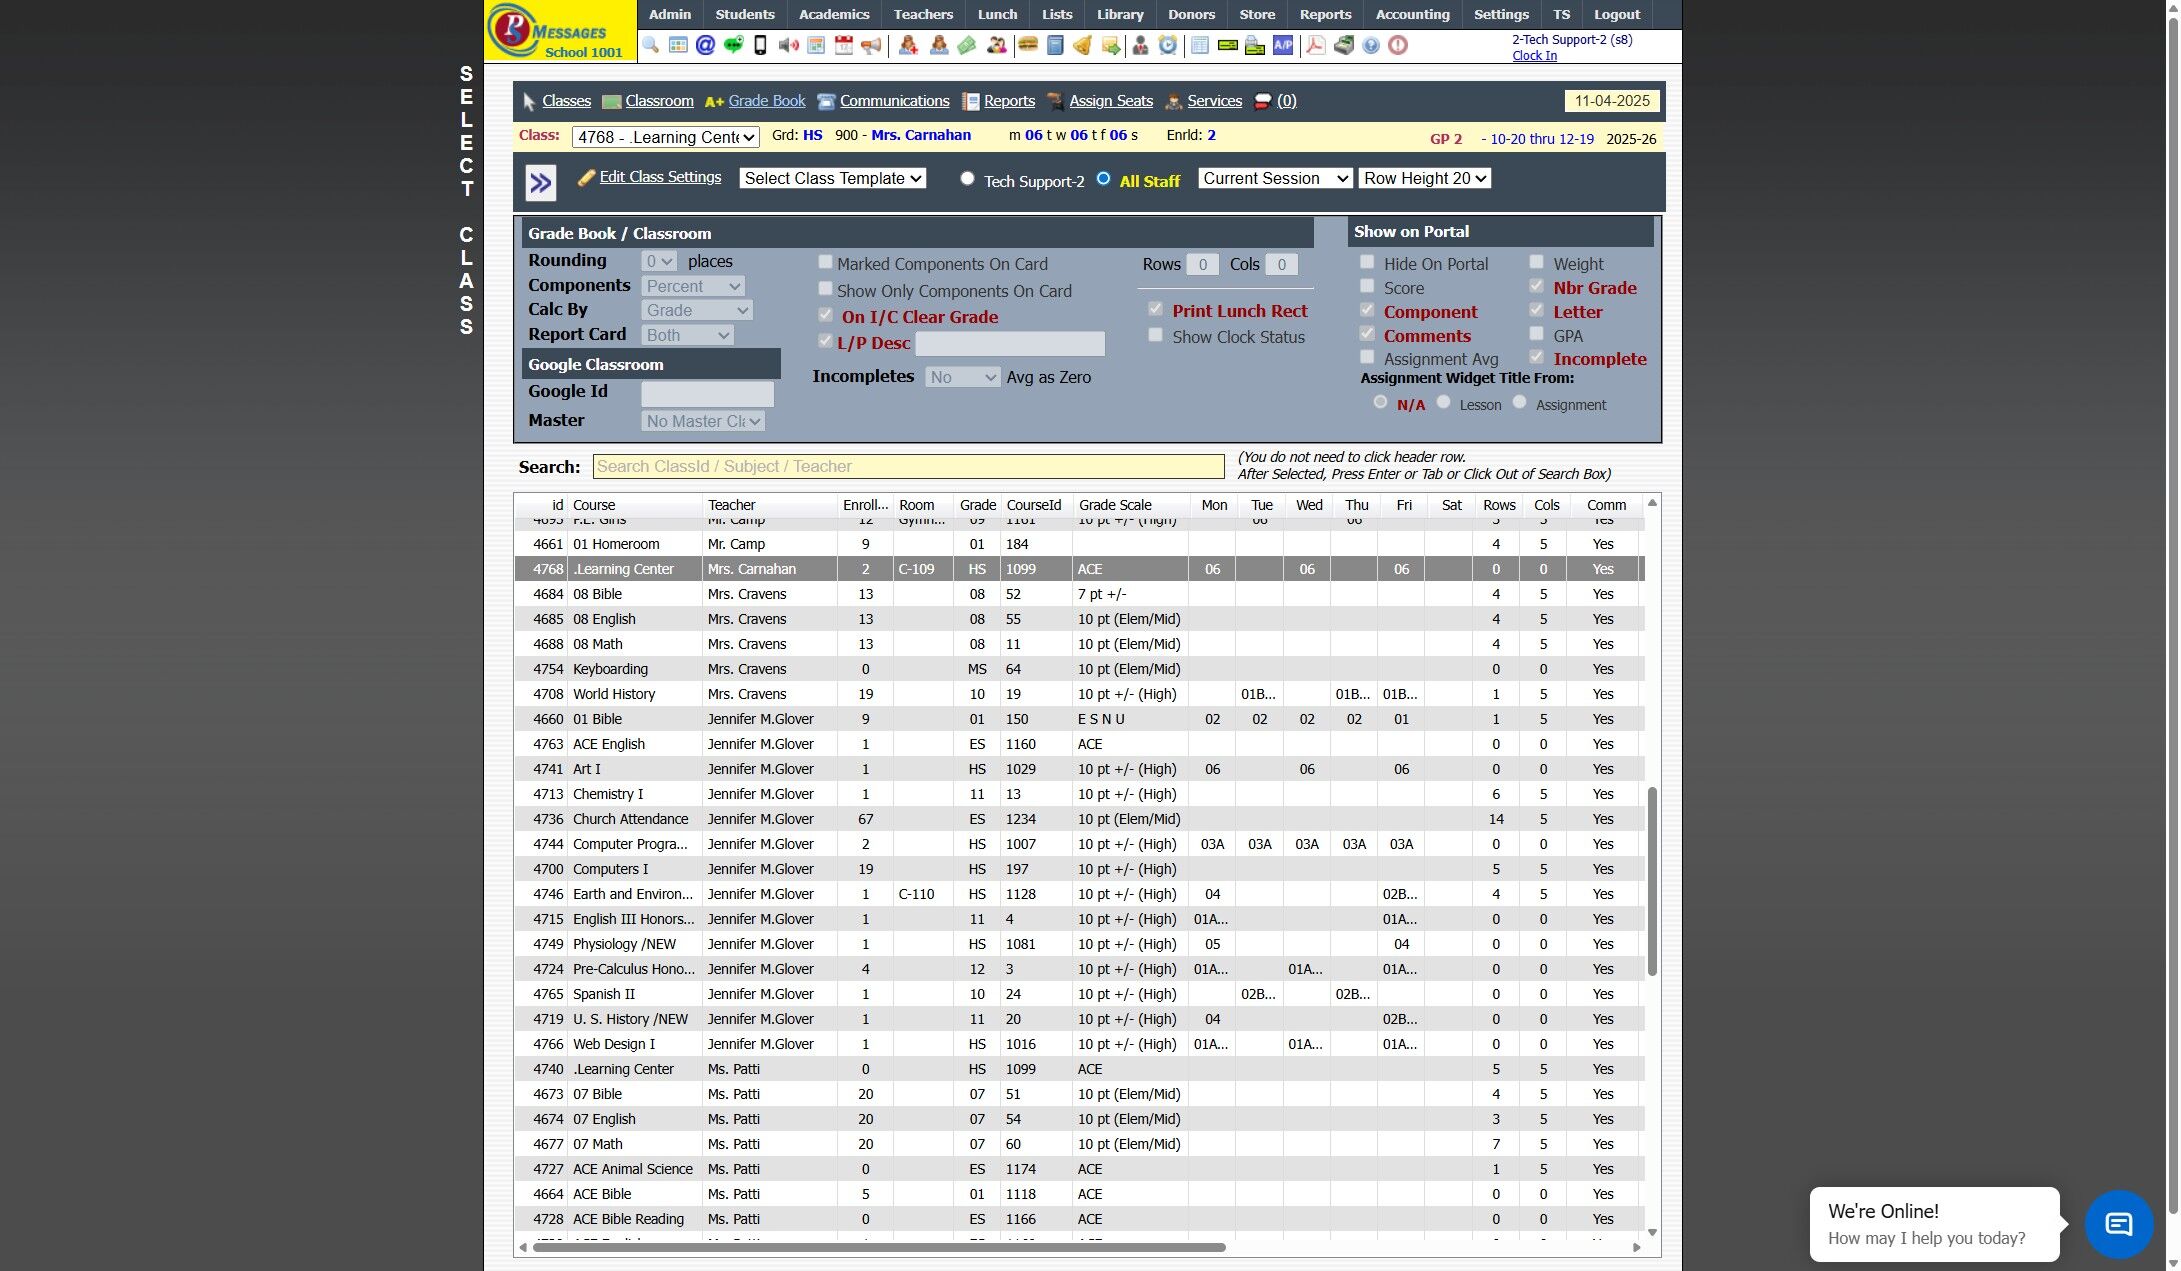Toggle Print Lunch Rect checkbox
The image size is (2181, 1271).
click(x=1155, y=310)
